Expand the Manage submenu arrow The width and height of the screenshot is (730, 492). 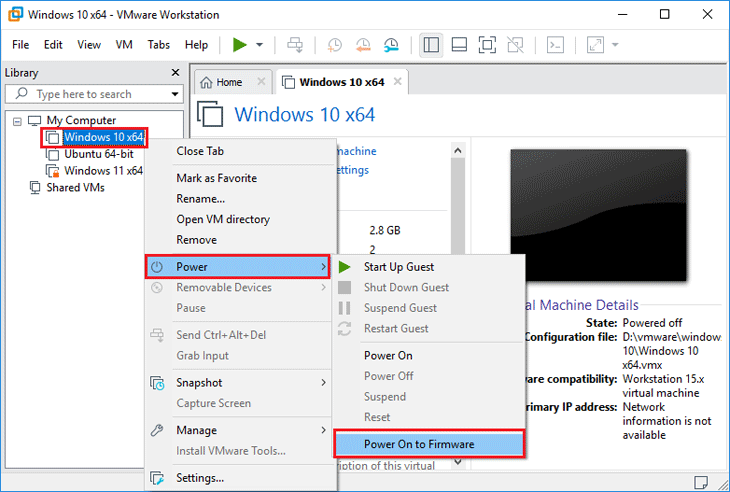[x=323, y=430]
